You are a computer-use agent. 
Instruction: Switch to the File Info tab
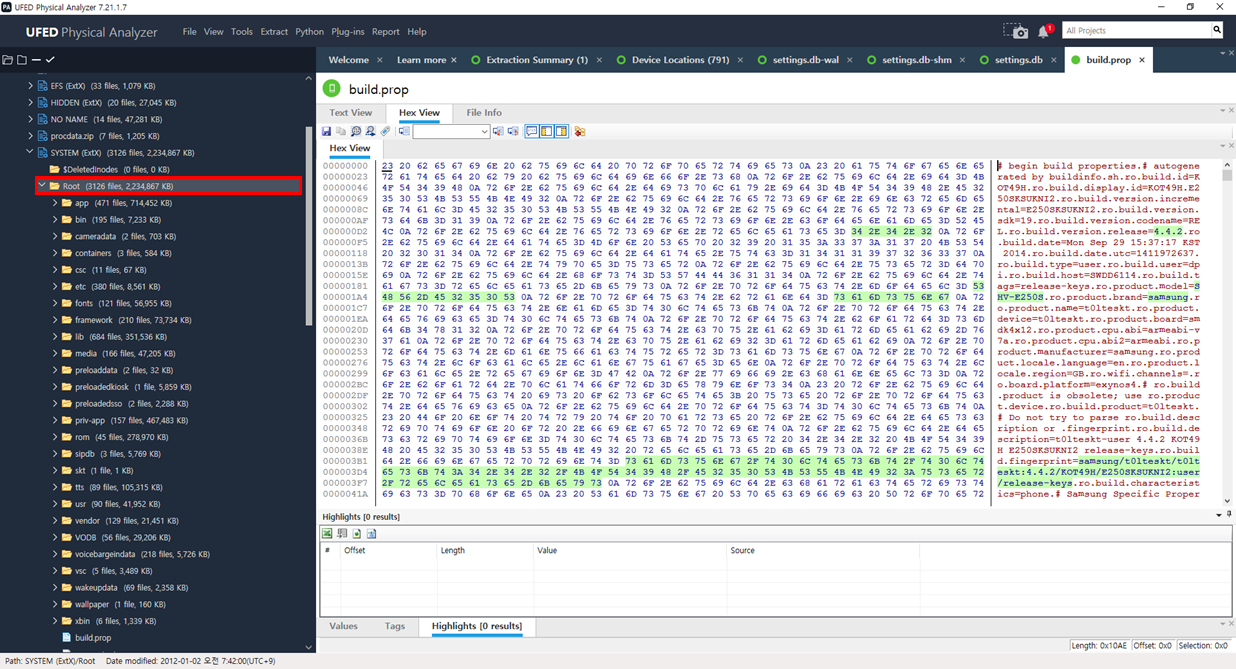tap(484, 113)
